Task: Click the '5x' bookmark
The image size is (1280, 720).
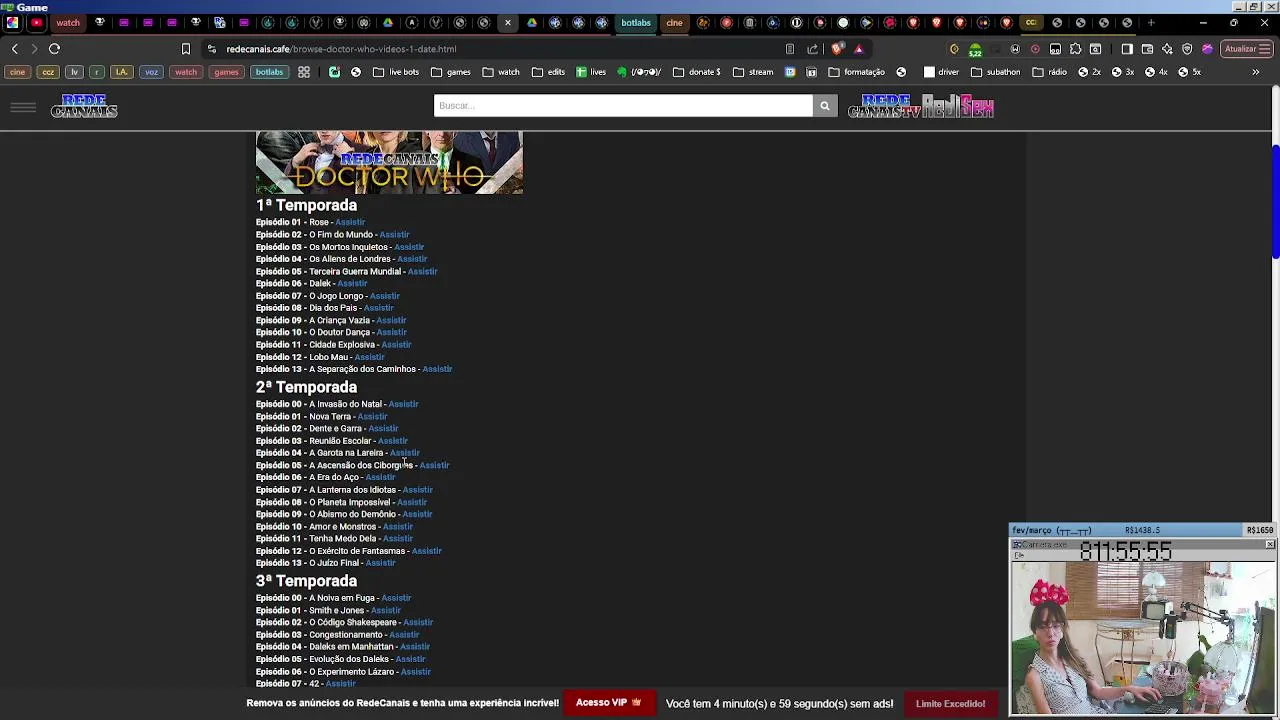Action: (1189, 72)
